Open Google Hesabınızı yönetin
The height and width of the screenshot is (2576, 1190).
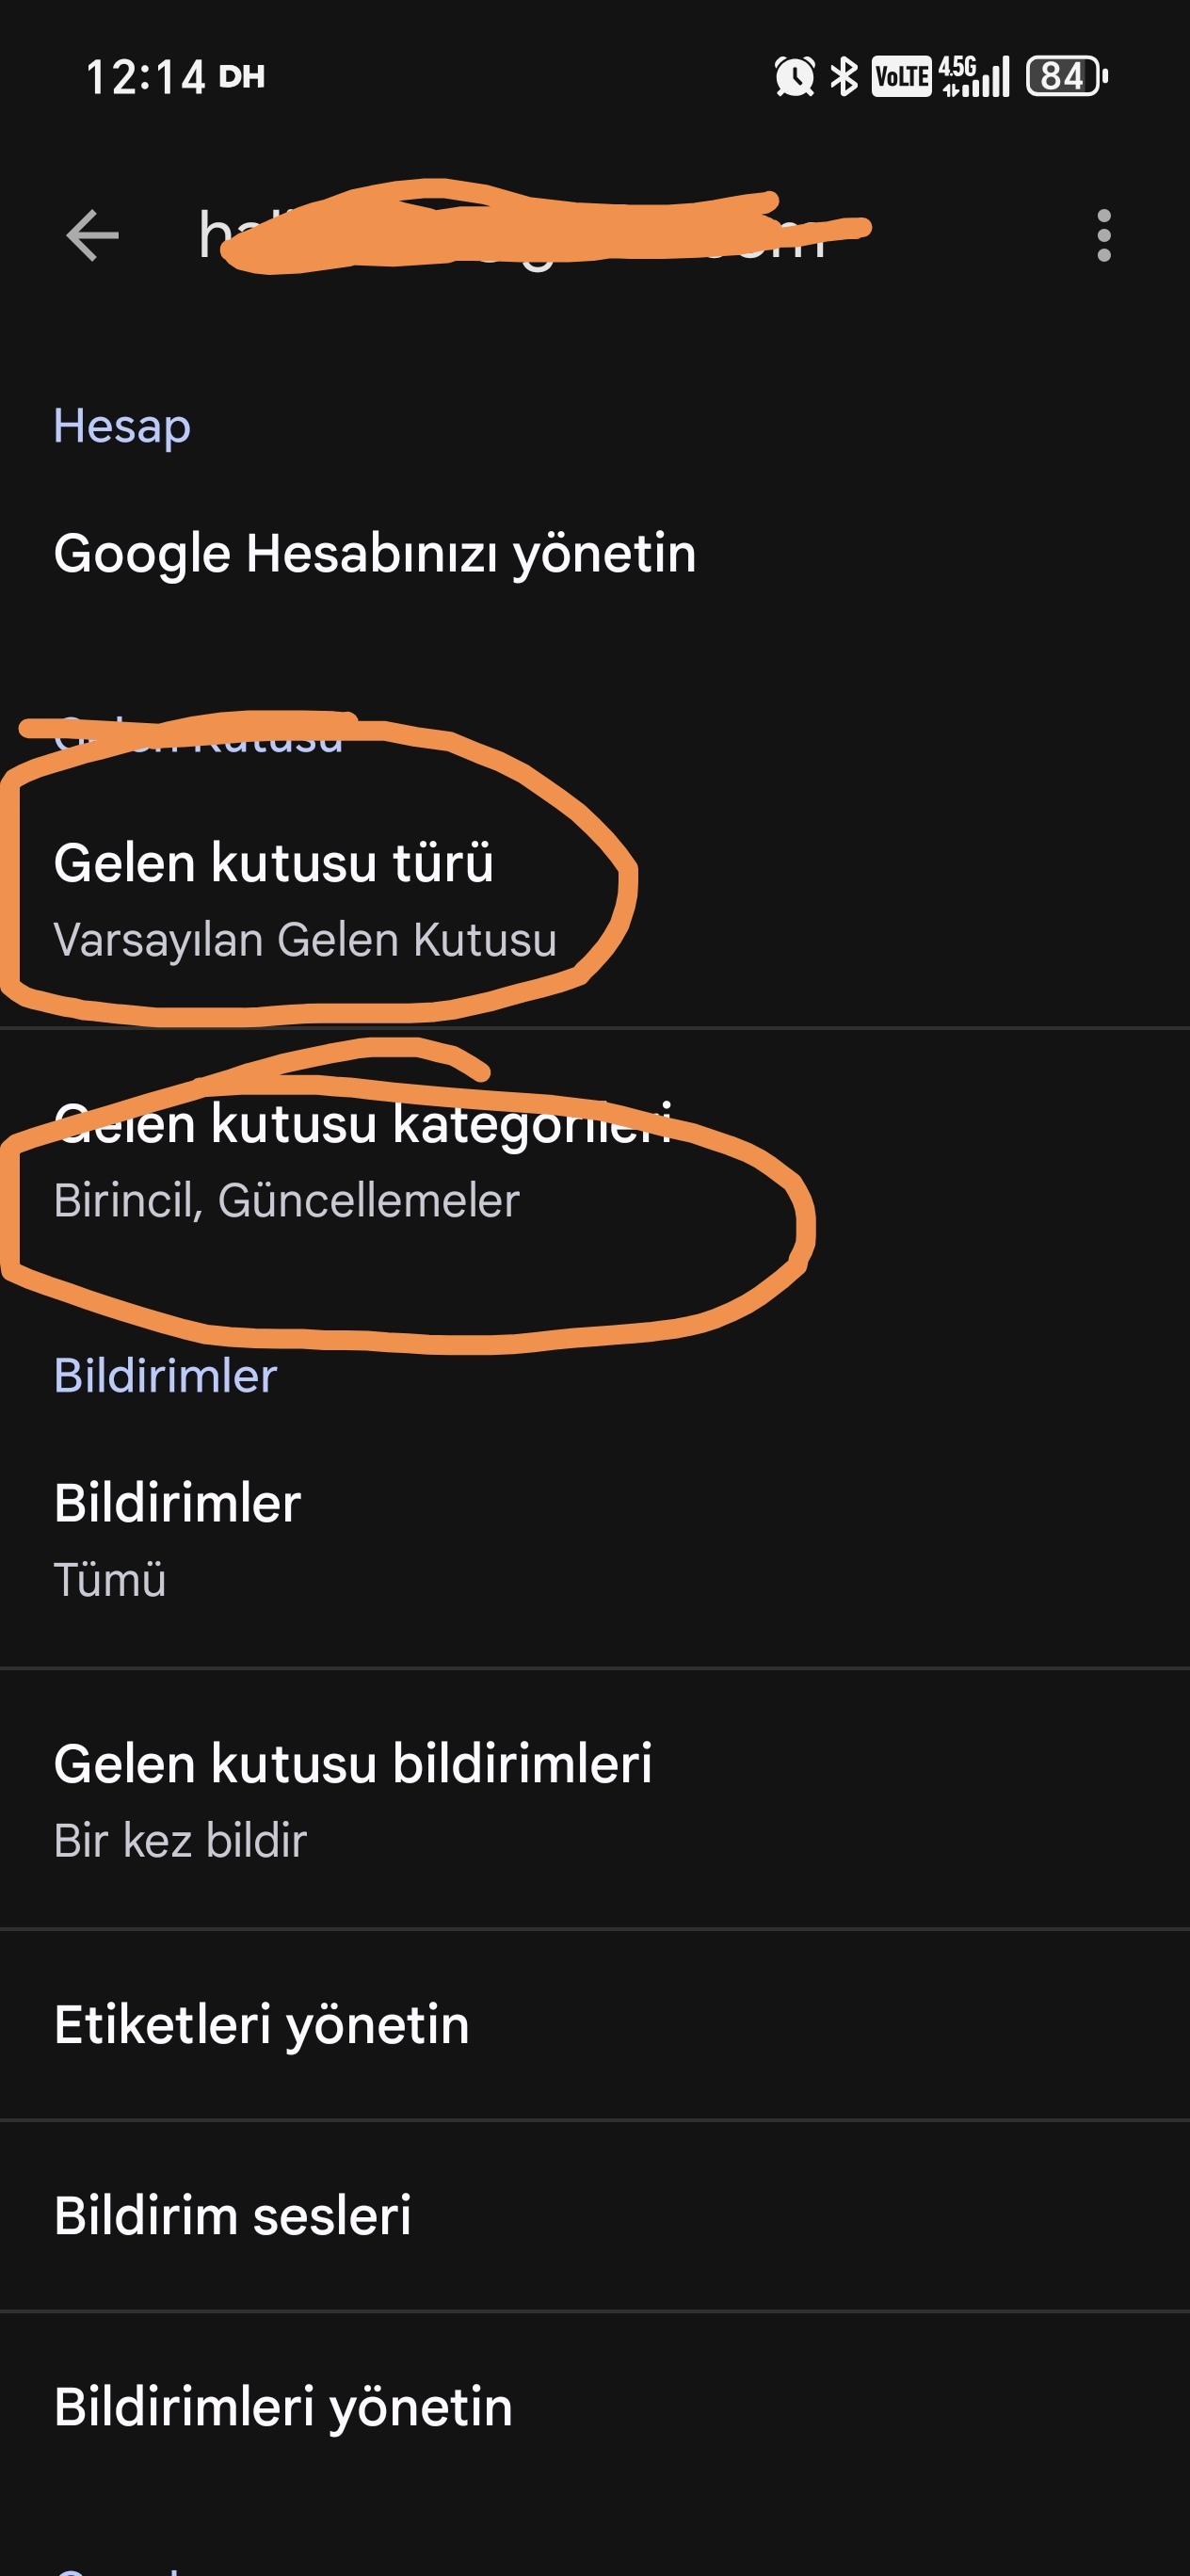click(595, 553)
